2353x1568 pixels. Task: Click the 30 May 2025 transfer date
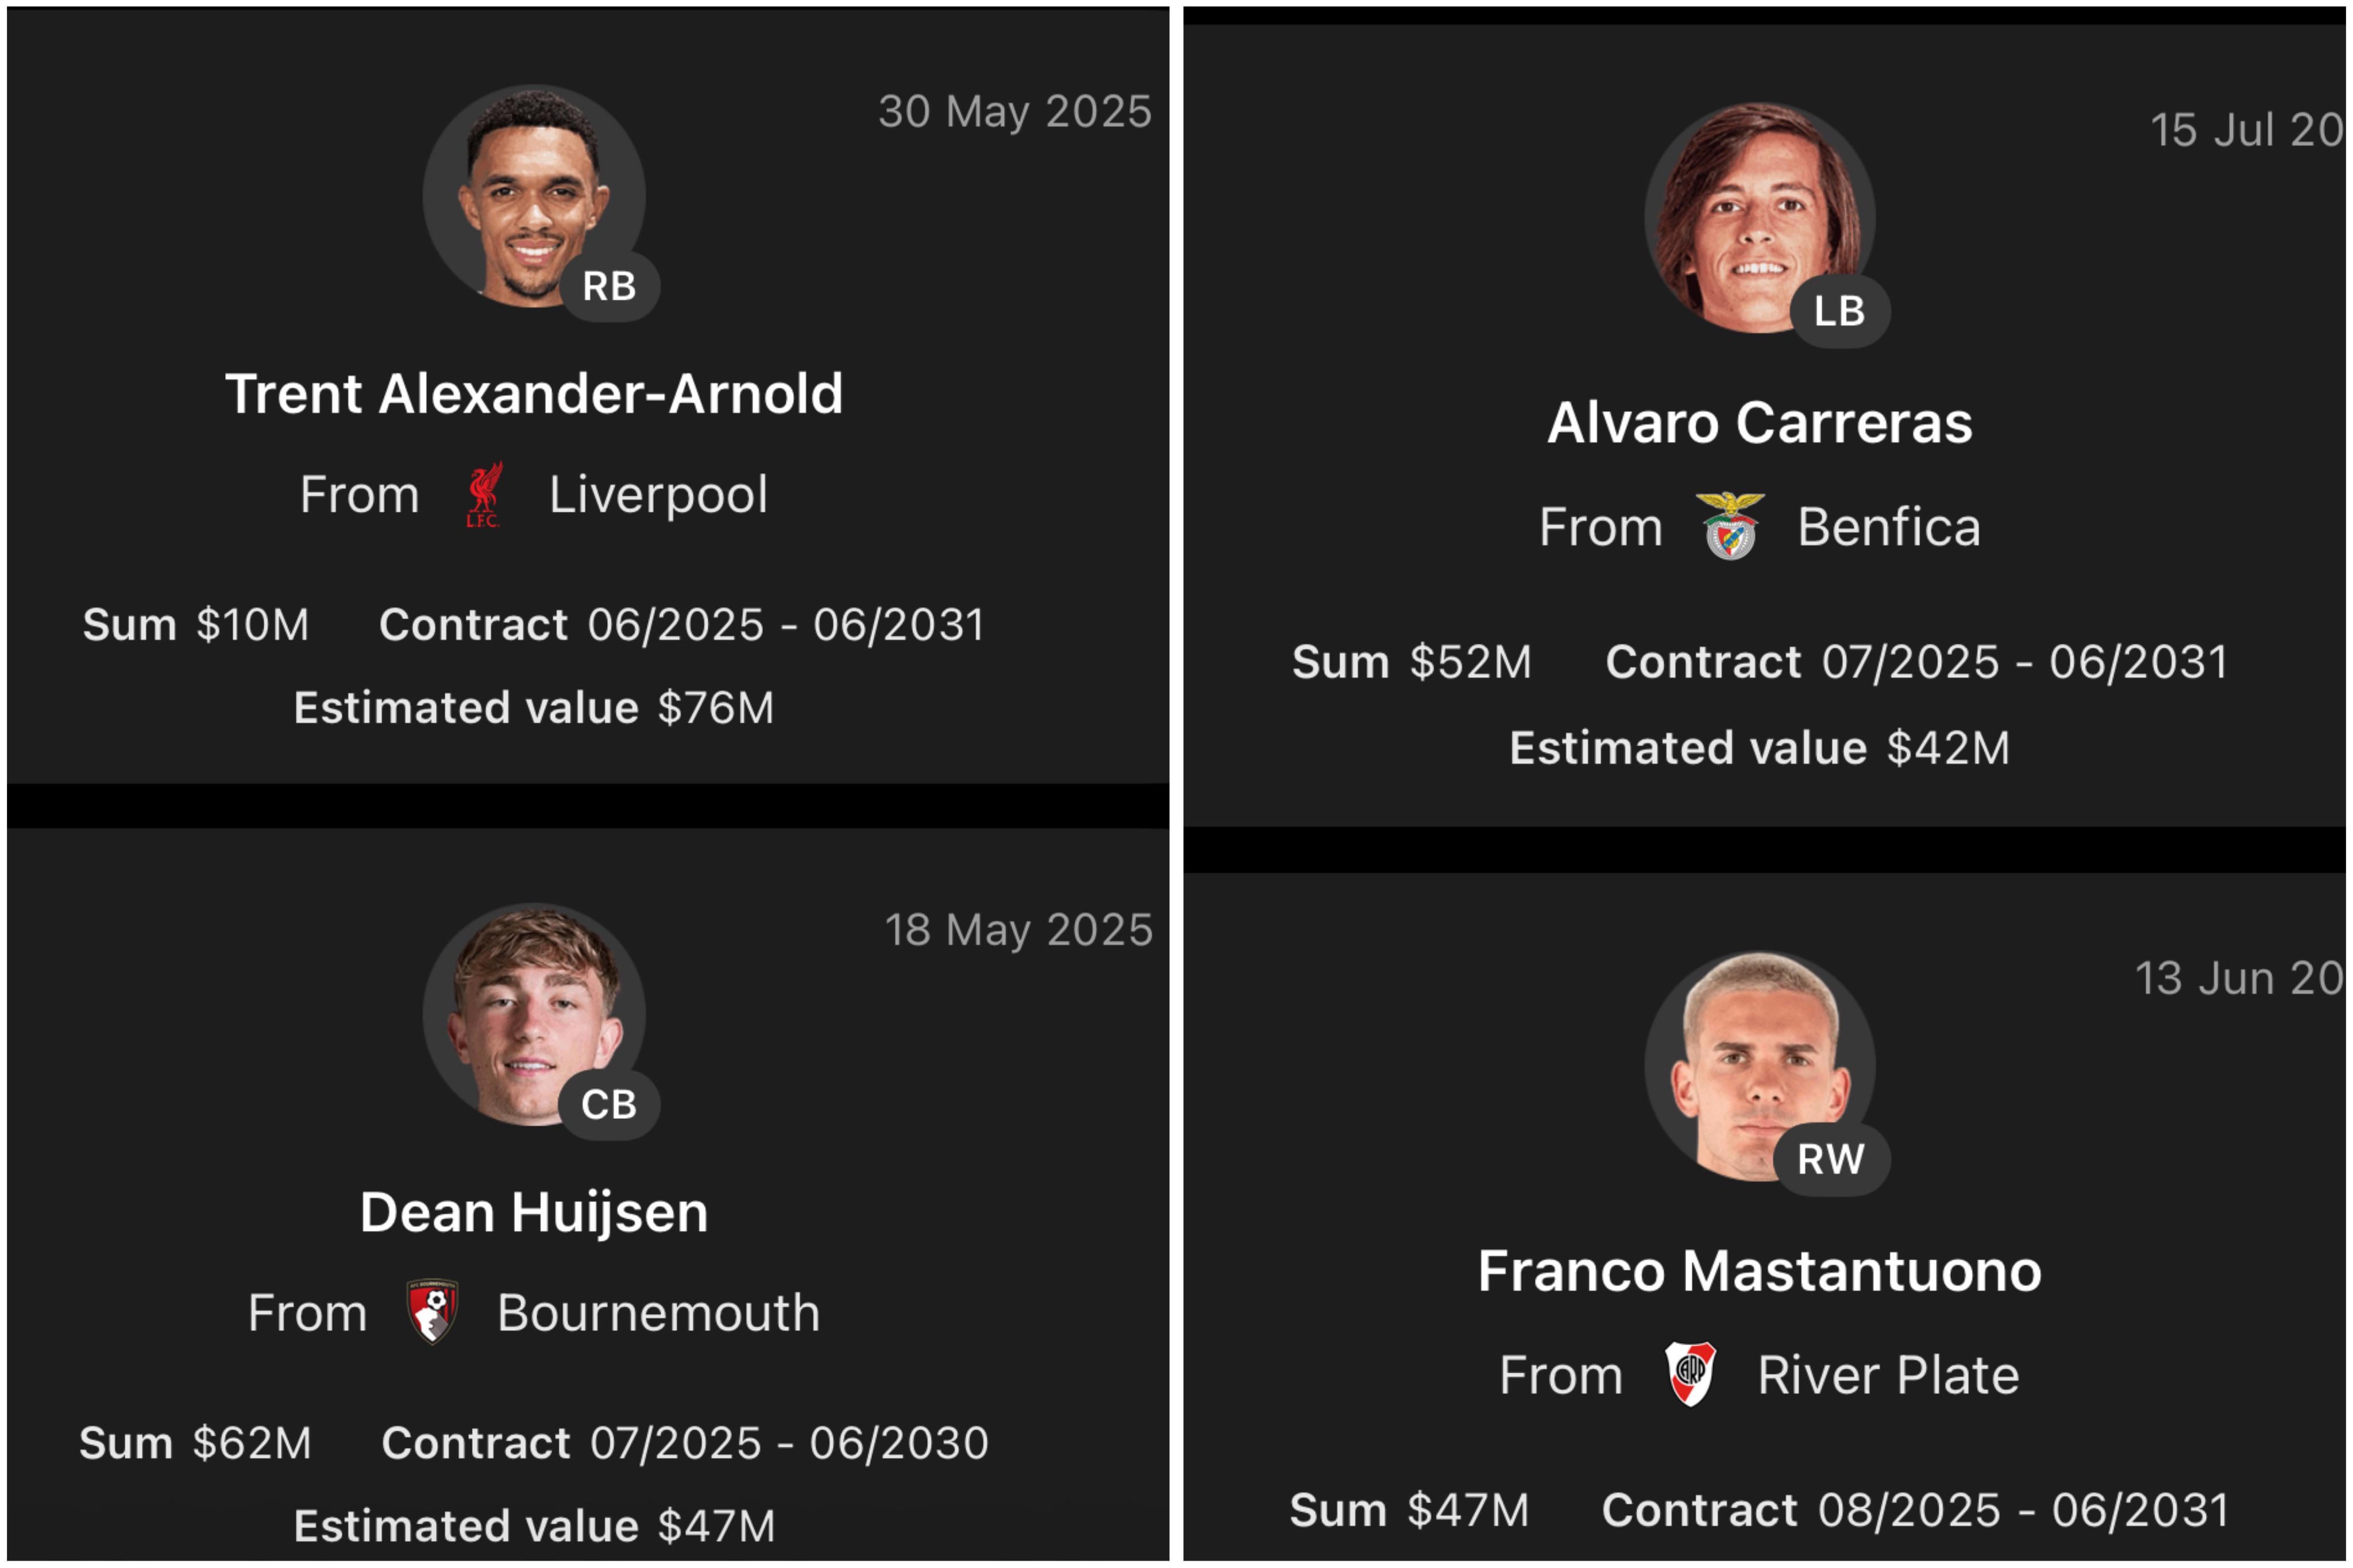click(x=1014, y=111)
